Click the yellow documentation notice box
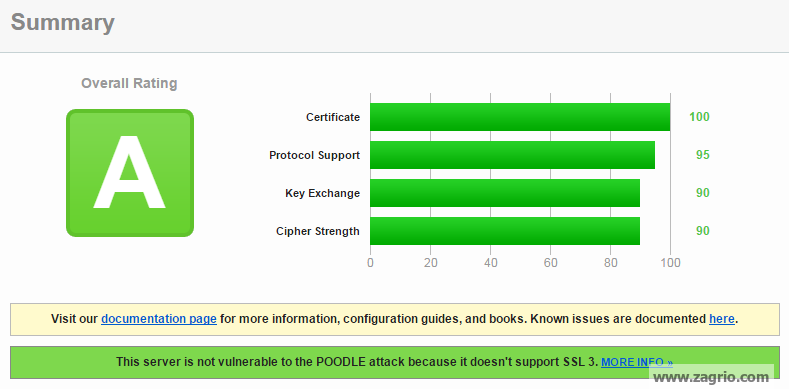This screenshot has height=389, width=789. (x=394, y=319)
